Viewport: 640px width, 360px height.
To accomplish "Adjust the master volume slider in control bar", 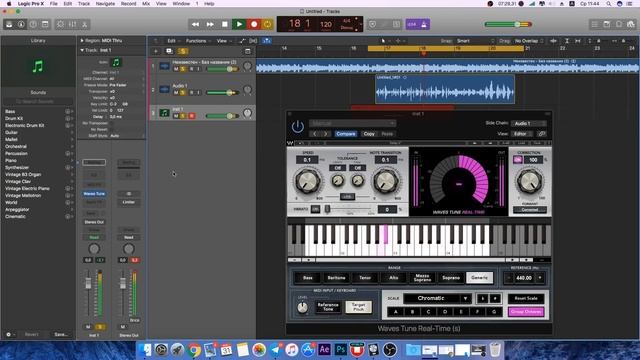I will coord(508,24).
